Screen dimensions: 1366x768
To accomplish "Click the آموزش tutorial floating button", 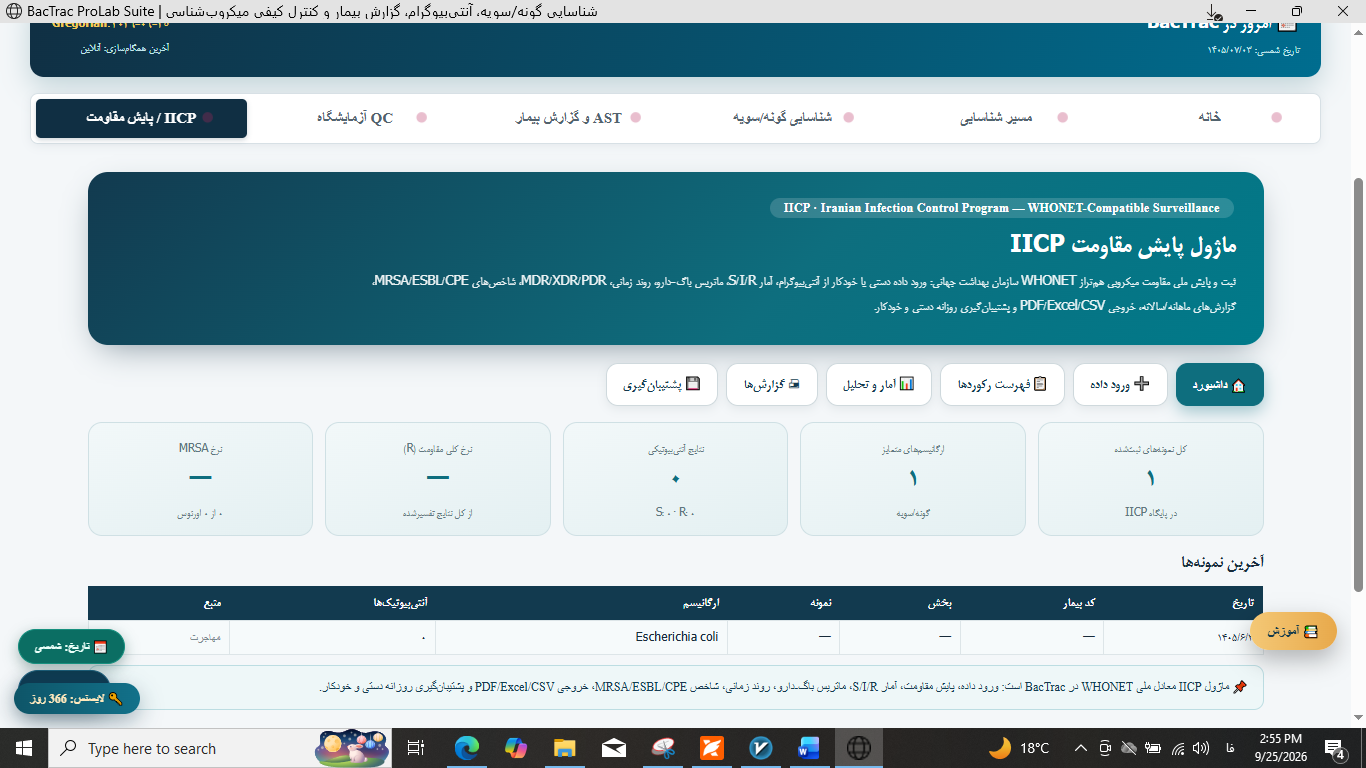I will (1293, 631).
